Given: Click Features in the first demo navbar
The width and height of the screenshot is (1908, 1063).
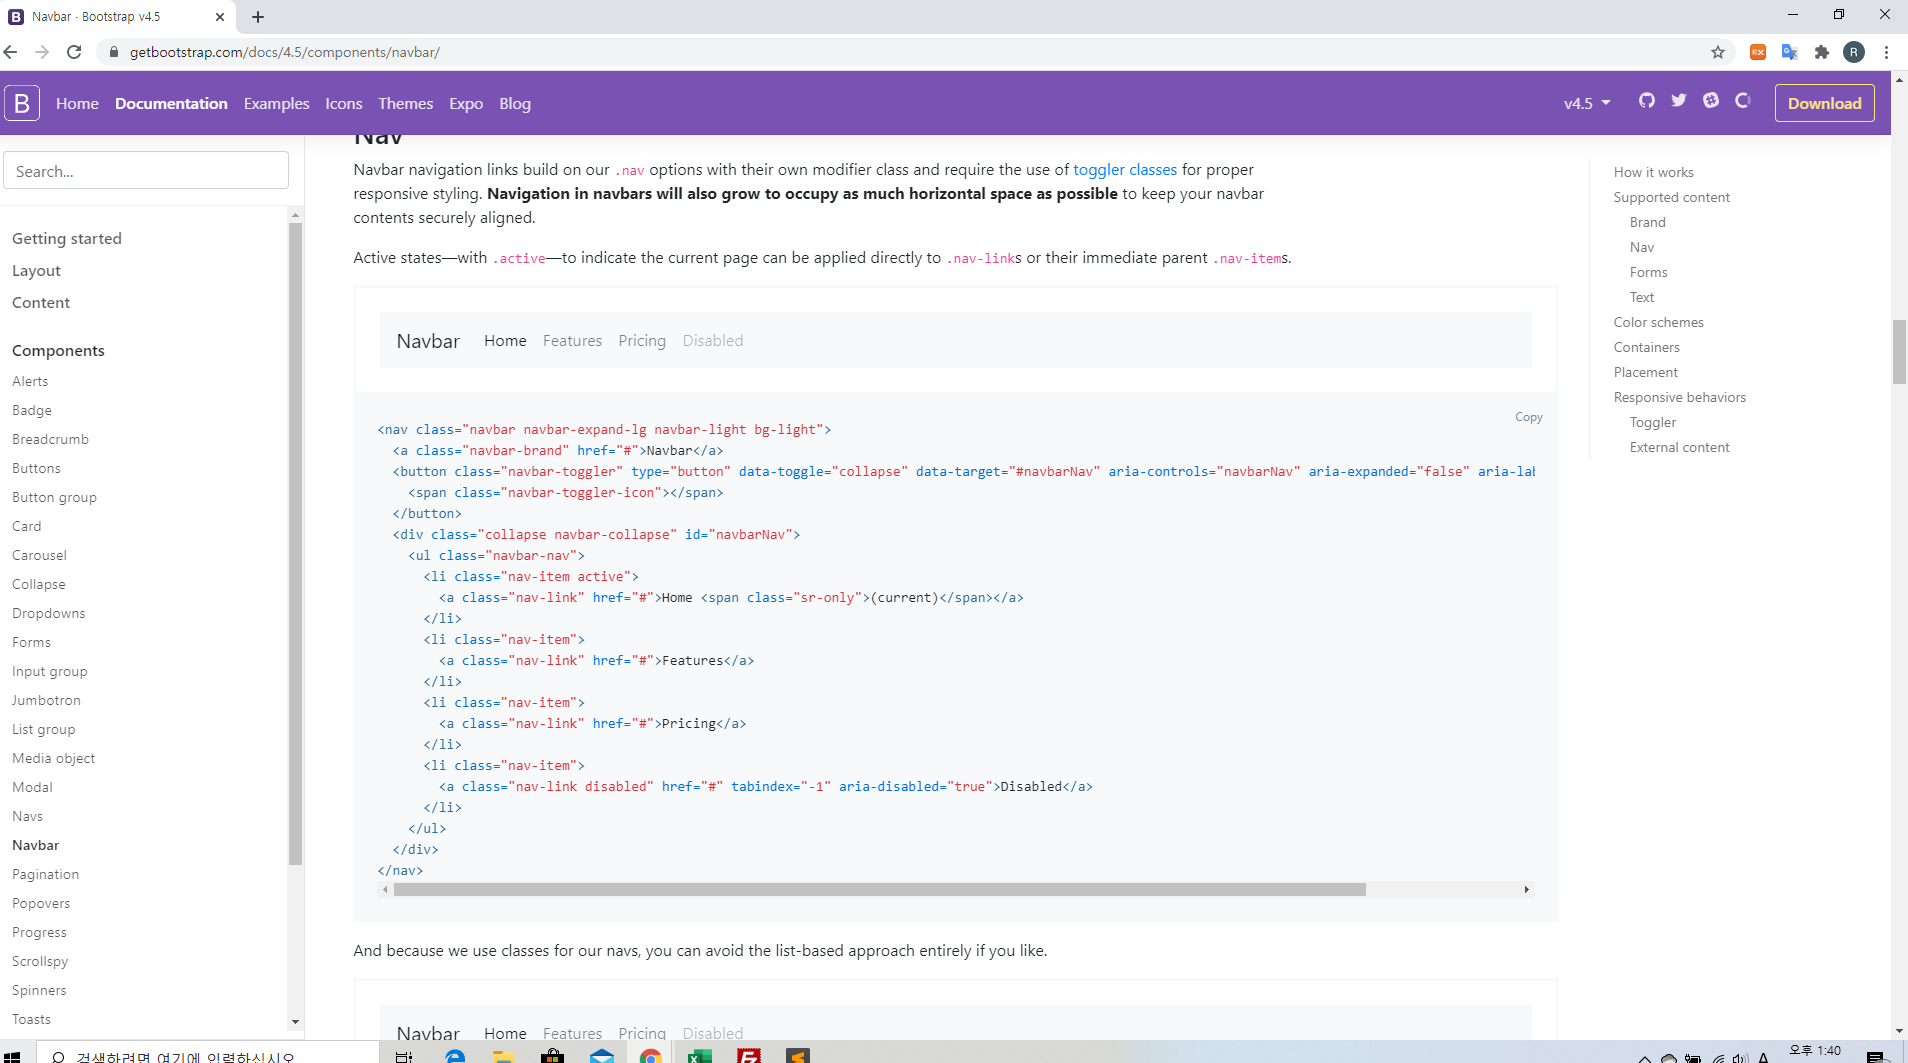Looking at the screenshot, I should (x=572, y=341).
